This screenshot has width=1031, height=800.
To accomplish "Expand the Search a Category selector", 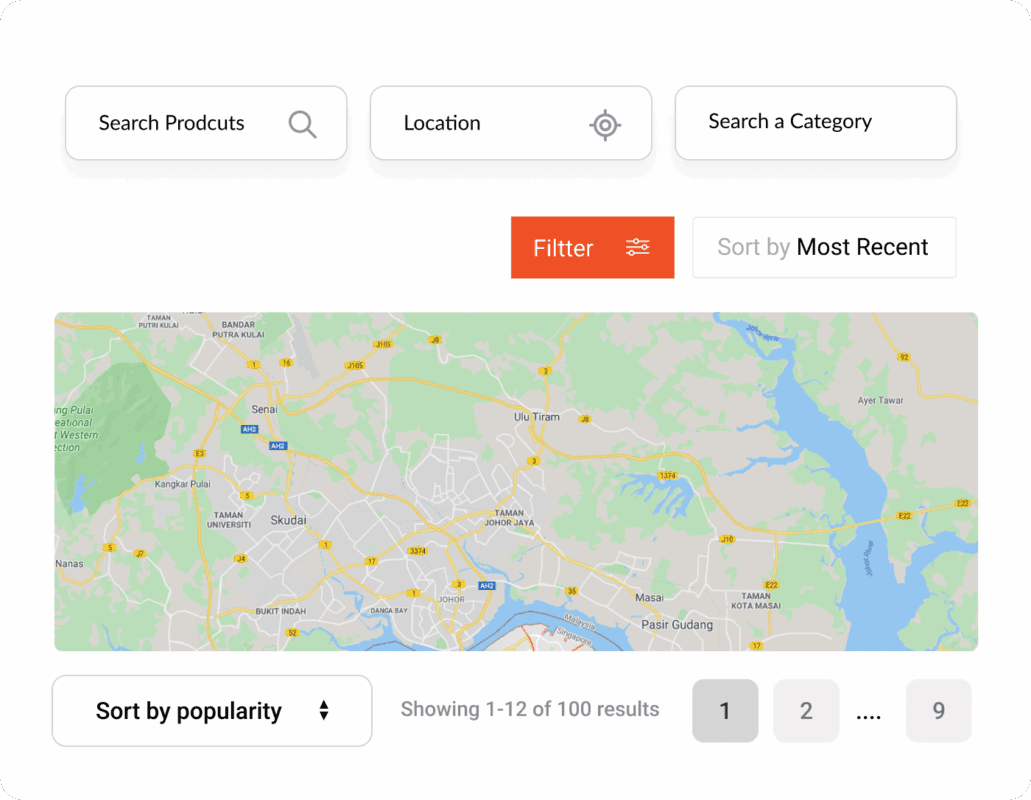I will click(x=815, y=123).
